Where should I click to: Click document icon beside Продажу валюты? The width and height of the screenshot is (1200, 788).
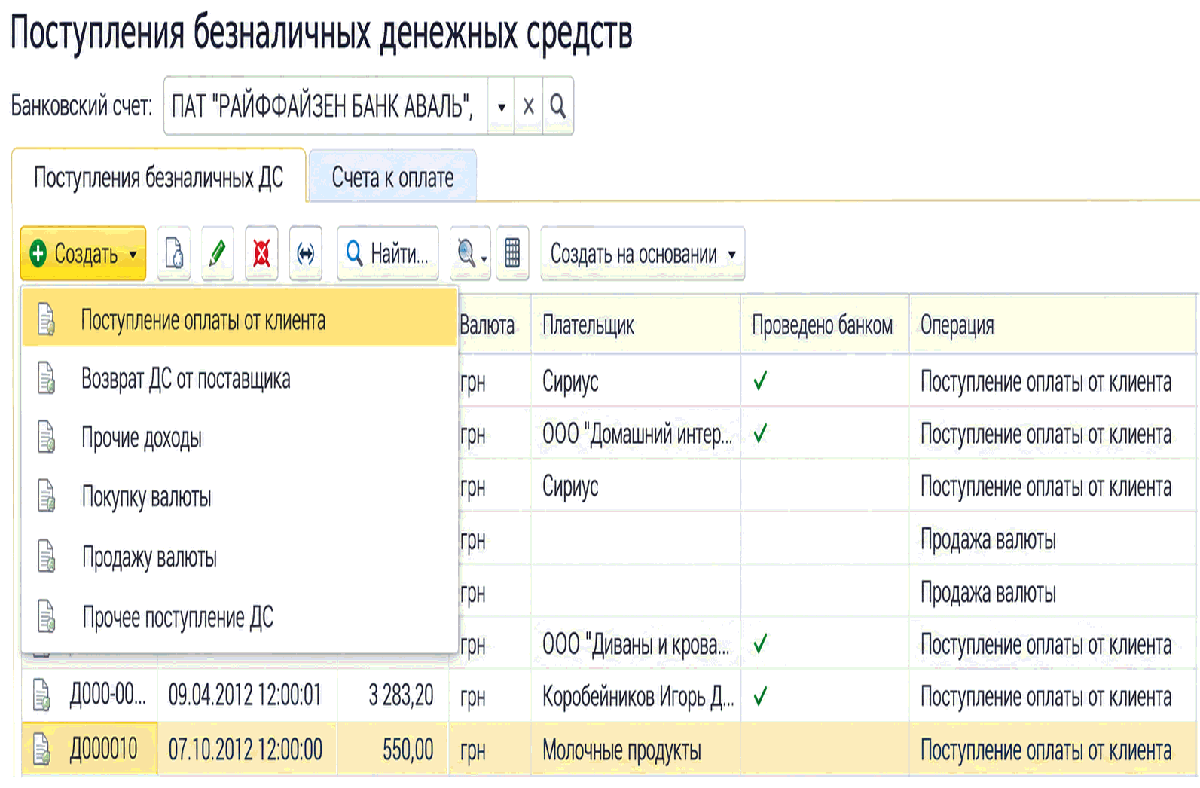(45, 557)
